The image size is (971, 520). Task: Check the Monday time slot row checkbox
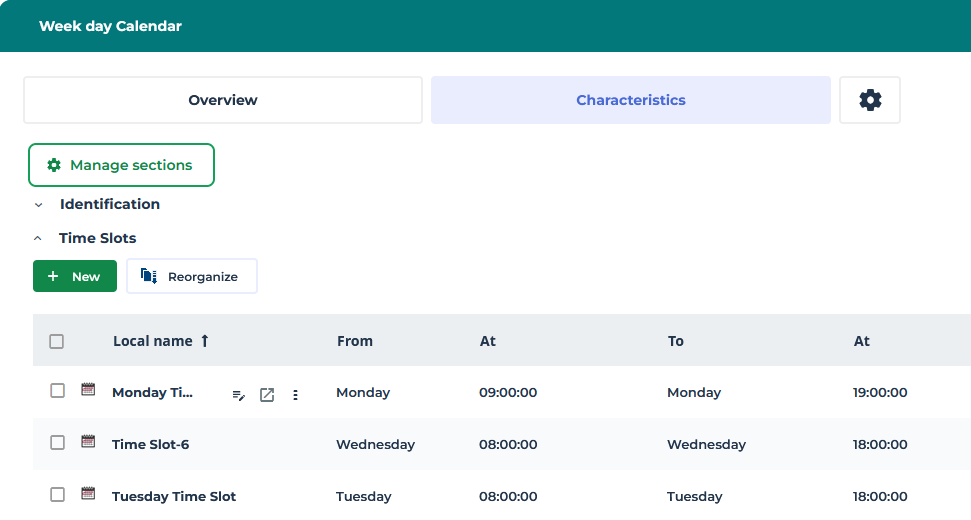point(58,391)
